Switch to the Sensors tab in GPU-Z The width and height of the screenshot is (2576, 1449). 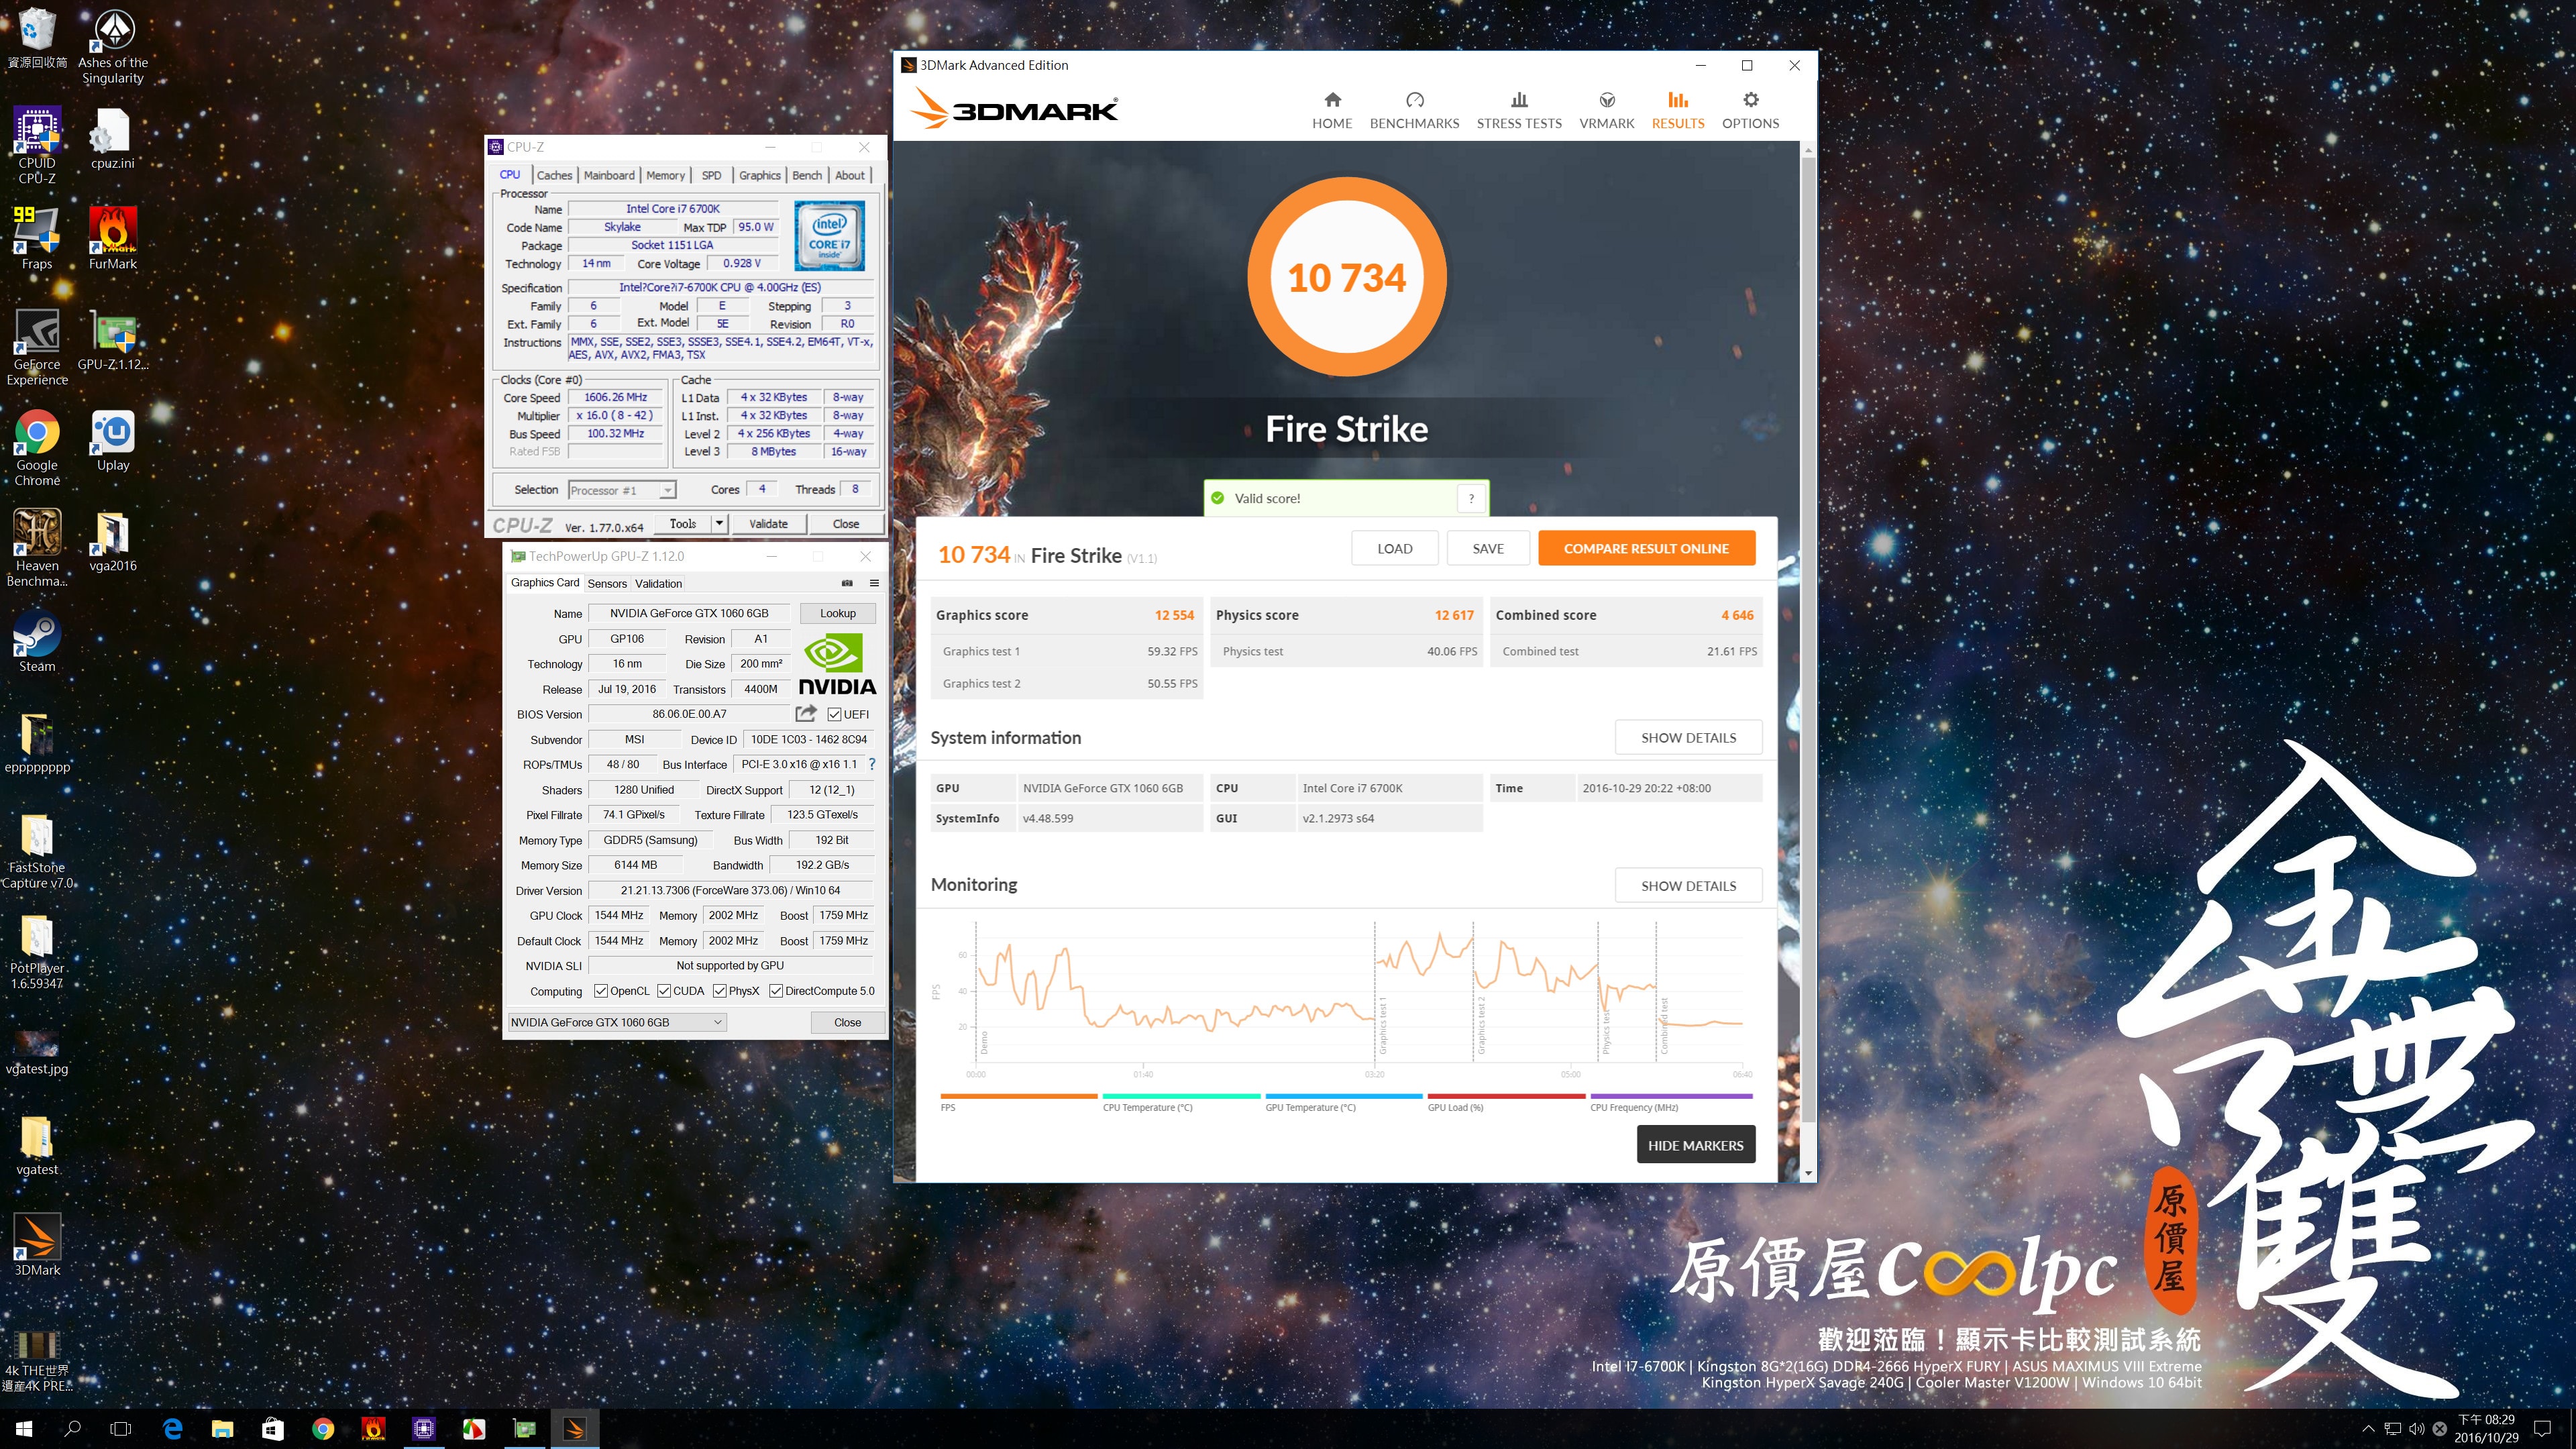pyautogui.click(x=607, y=583)
